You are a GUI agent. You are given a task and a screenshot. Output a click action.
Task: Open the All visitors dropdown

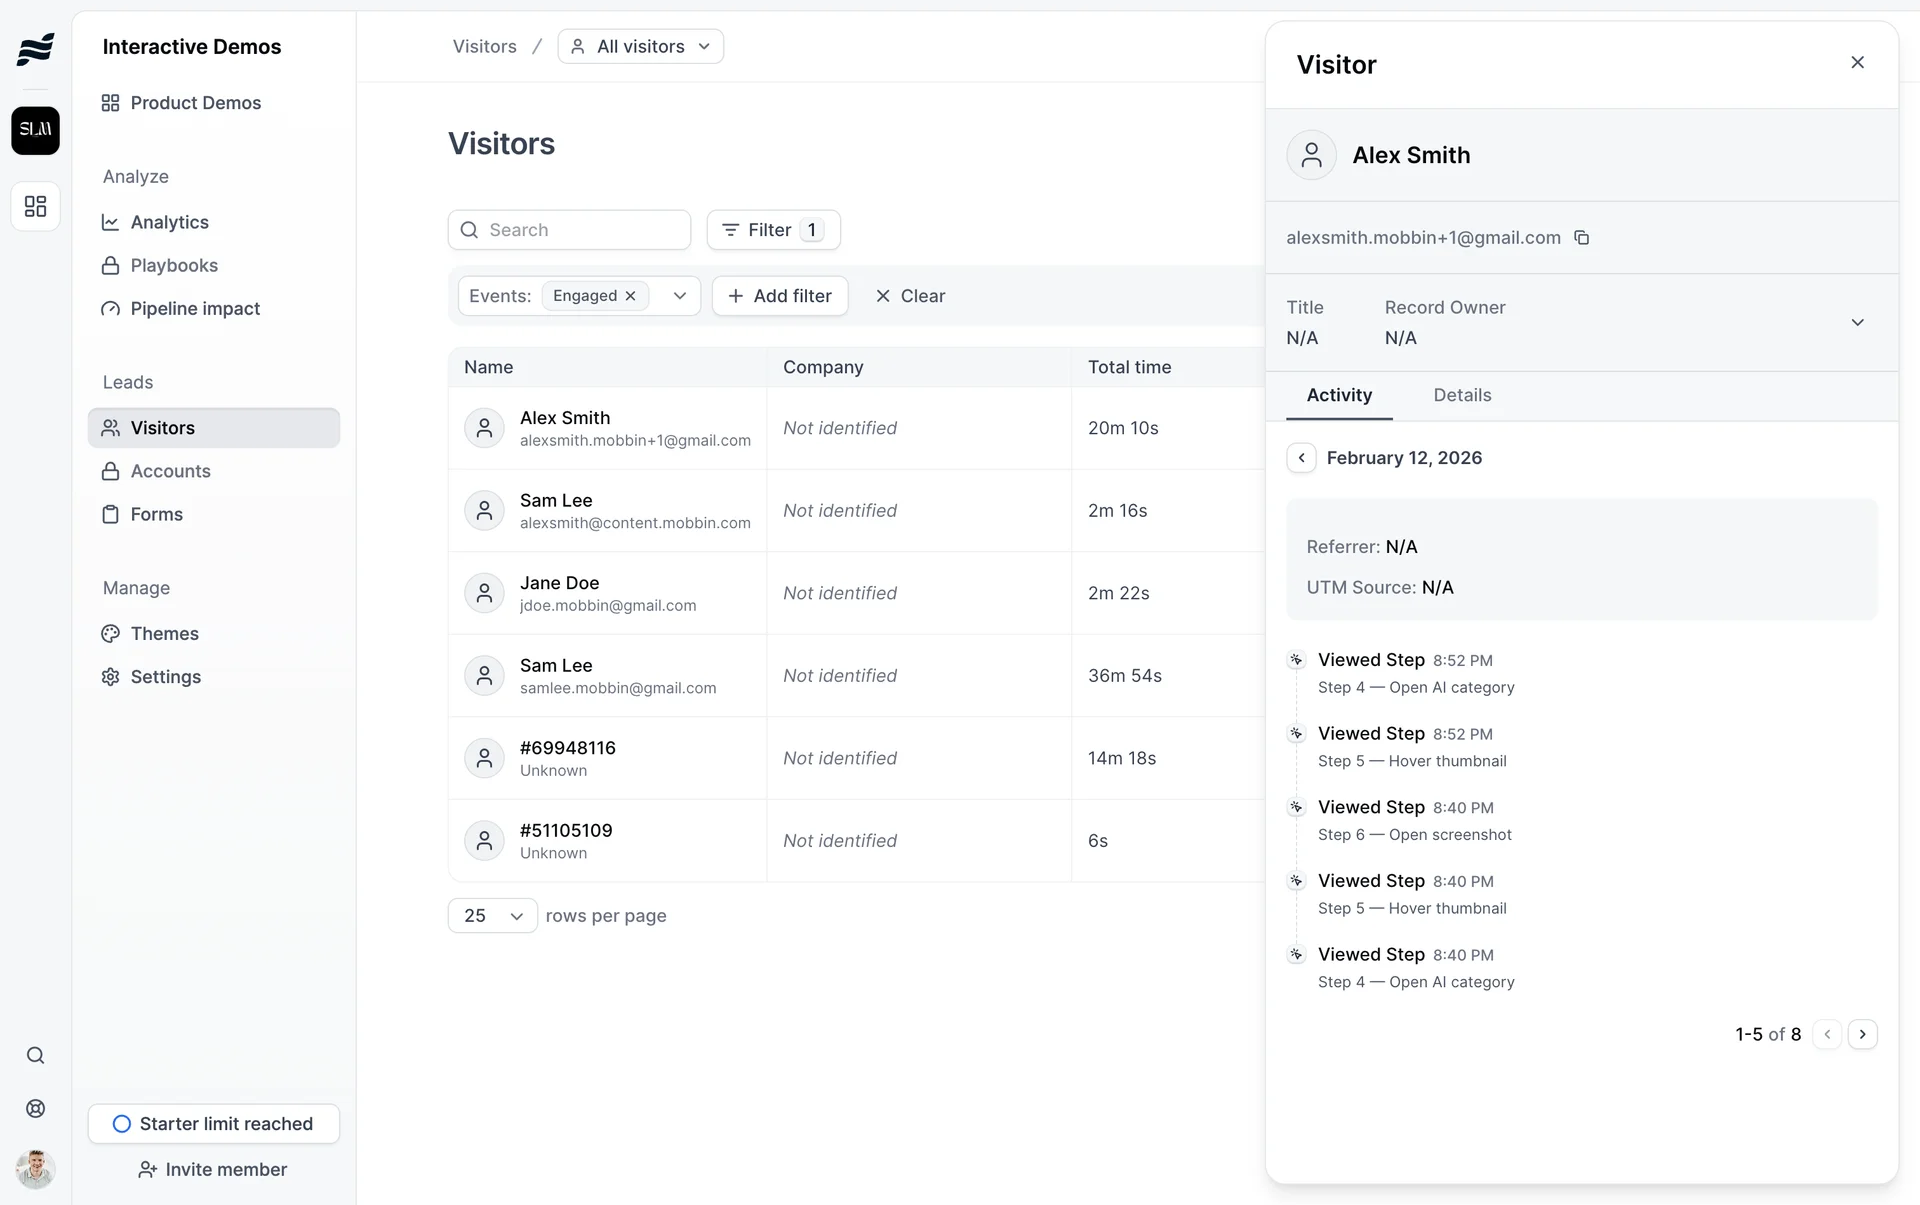pyautogui.click(x=641, y=47)
